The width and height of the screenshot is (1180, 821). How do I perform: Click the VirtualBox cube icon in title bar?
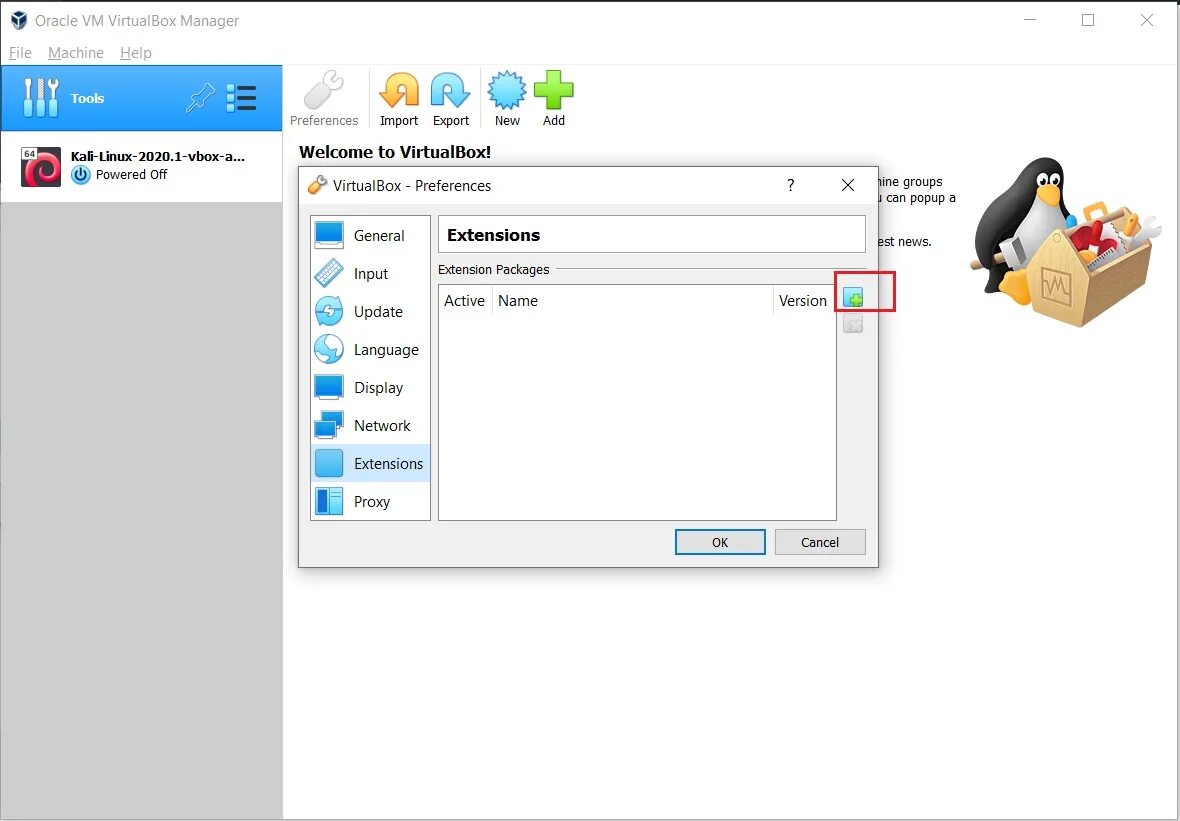tap(19, 20)
